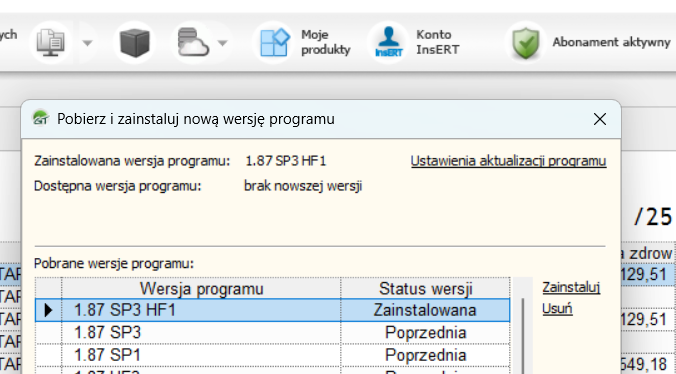Screen dimensions: 676x374
Task: Open Ustawienia aktualizacji programu link
Action: click(x=509, y=161)
